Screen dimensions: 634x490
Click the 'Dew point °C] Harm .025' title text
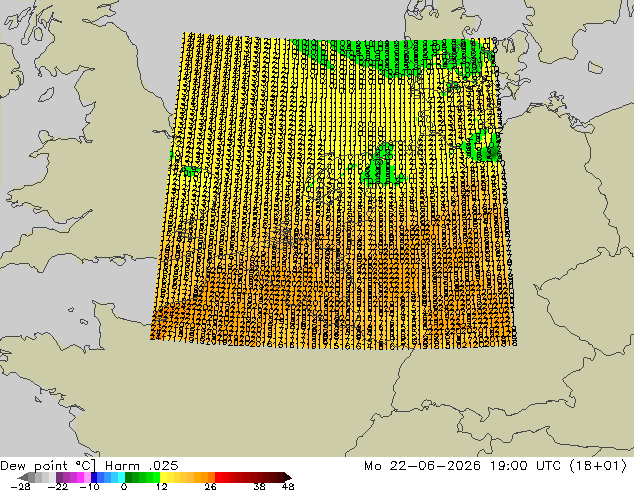89,466
